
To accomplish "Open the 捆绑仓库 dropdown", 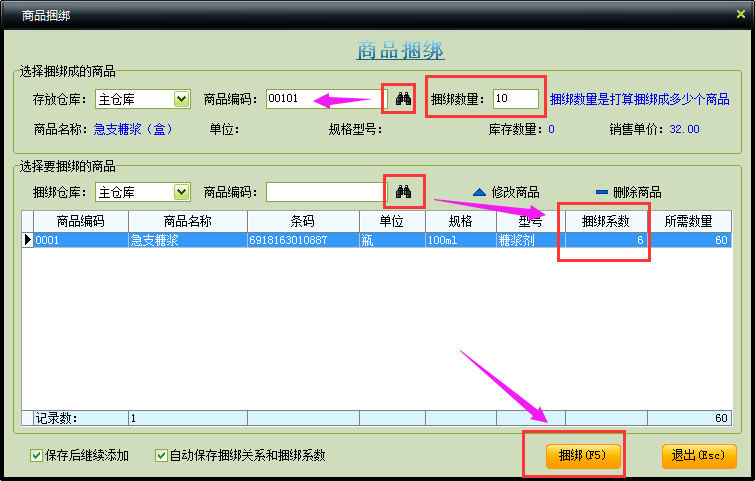I will click(x=182, y=192).
